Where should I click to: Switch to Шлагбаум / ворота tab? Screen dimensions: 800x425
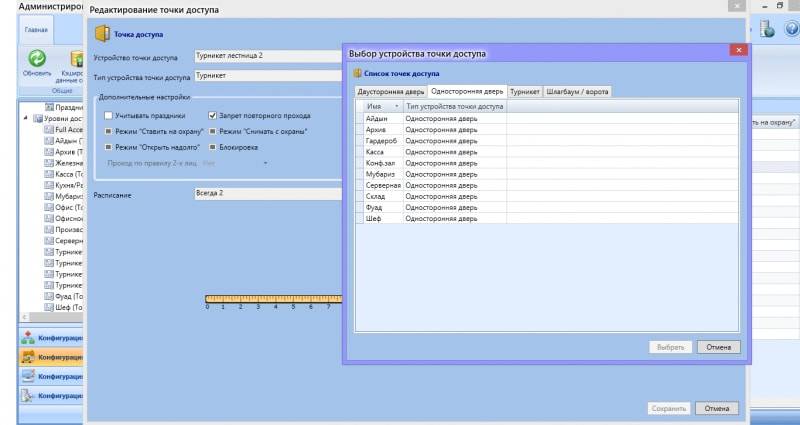coord(577,92)
